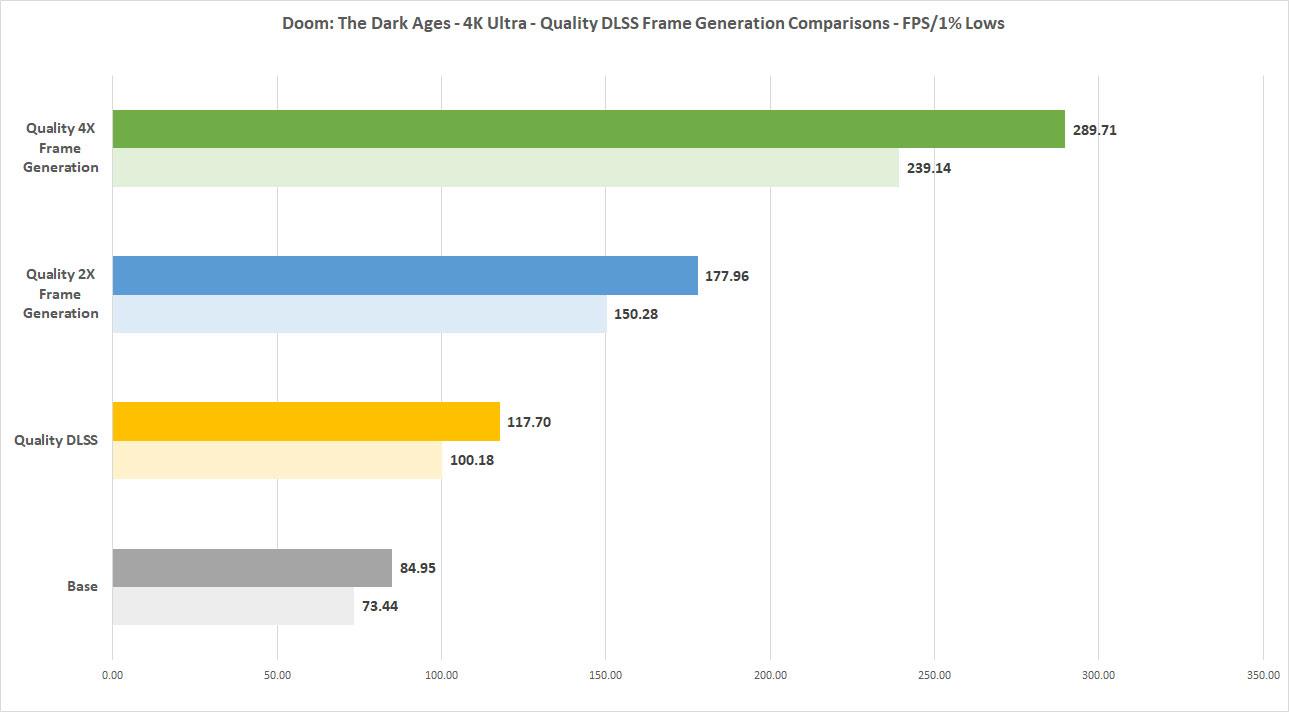Click the light blue 150.28 bar
This screenshot has width=1289, height=712.
[x=359, y=314]
